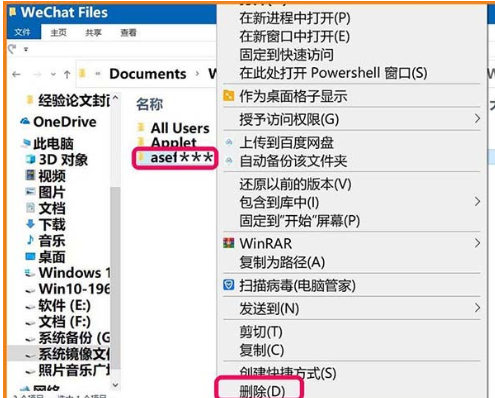Screen dimensions: 495x398
Task: Open the 文件 ribbon tab
Action: click(x=23, y=32)
